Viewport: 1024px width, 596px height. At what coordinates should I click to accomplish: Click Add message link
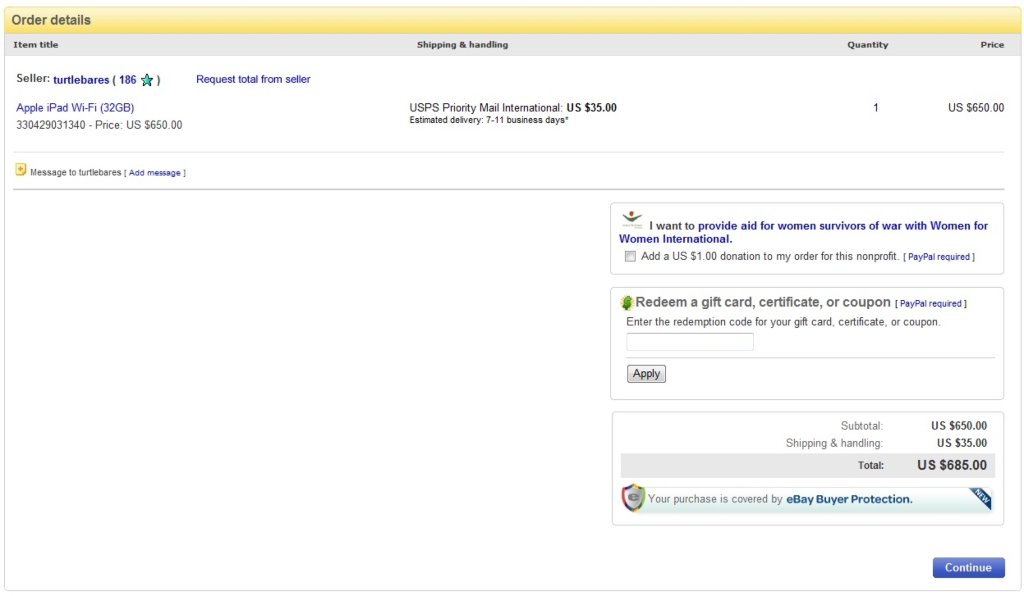(155, 173)
